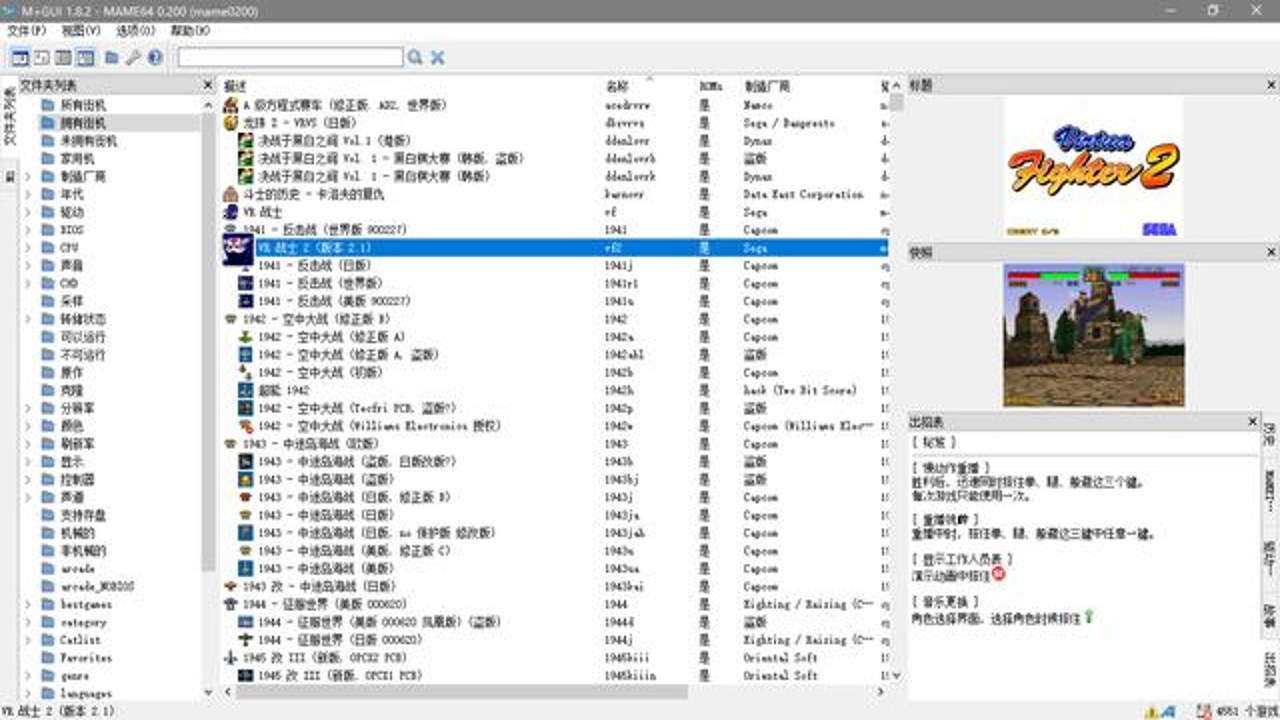Screen dimensions: 1280x720
Task: Click the 超能 1942 game icon
Action: [245, 390]
